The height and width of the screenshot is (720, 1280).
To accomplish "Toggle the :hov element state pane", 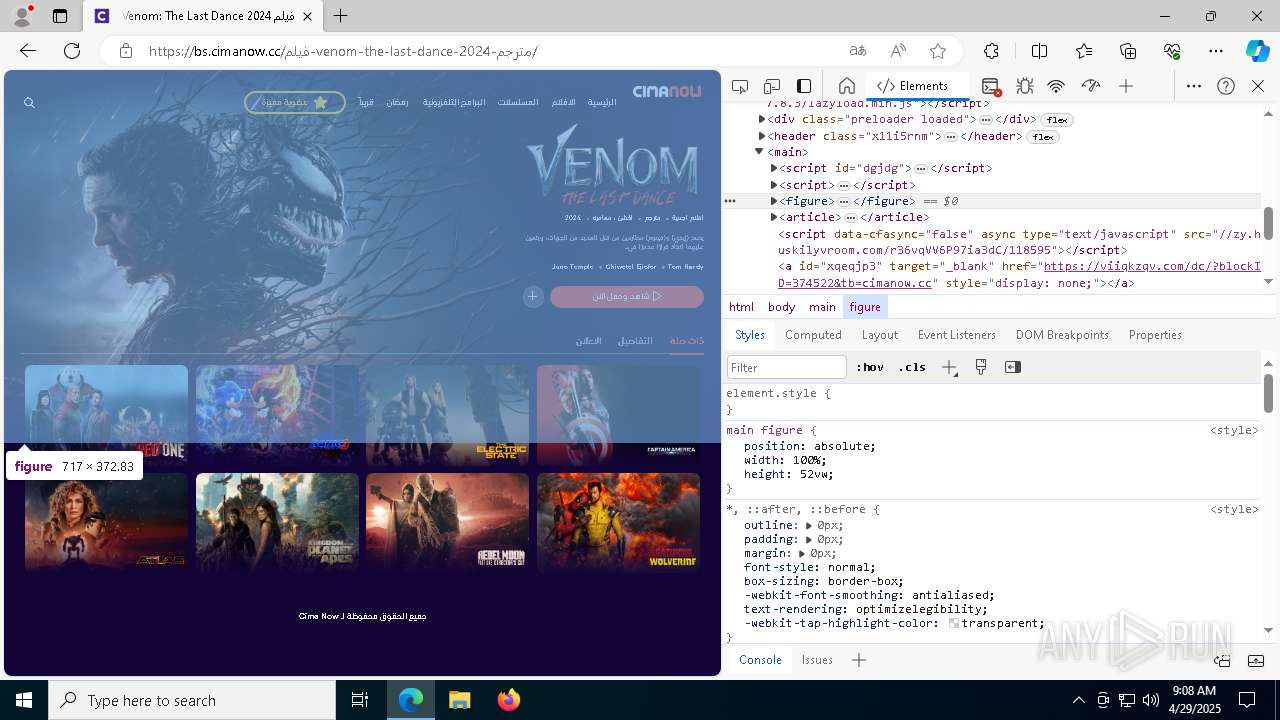I will click(870, 367).
